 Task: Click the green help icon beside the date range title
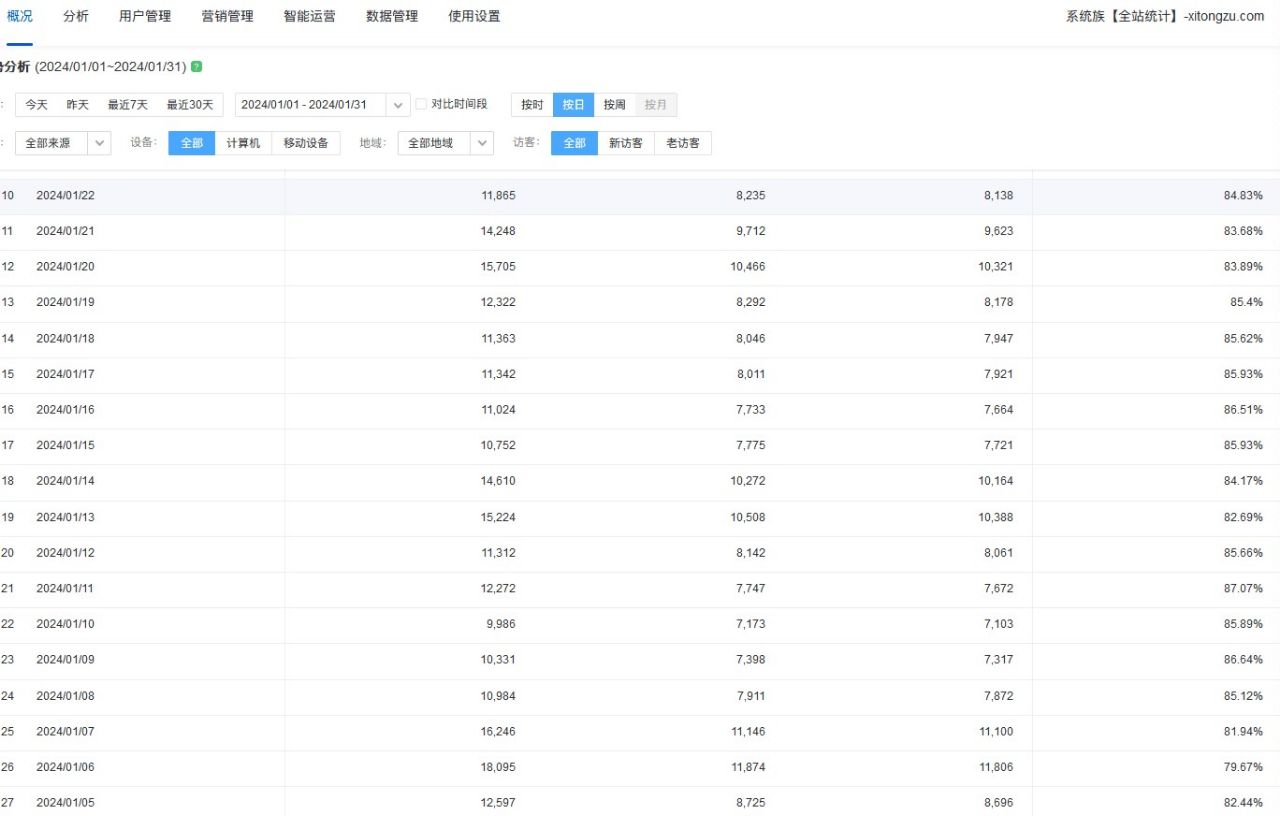coord(197,67)
